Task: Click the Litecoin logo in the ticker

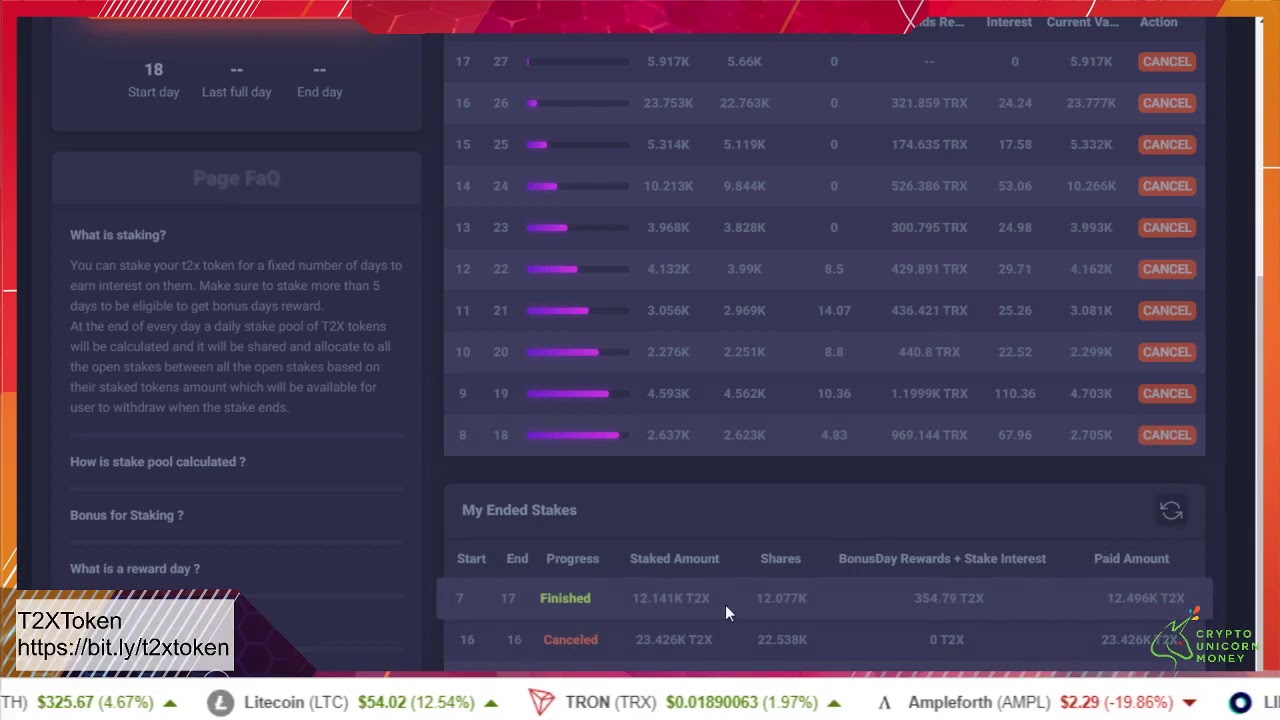Action: point(220,702)
